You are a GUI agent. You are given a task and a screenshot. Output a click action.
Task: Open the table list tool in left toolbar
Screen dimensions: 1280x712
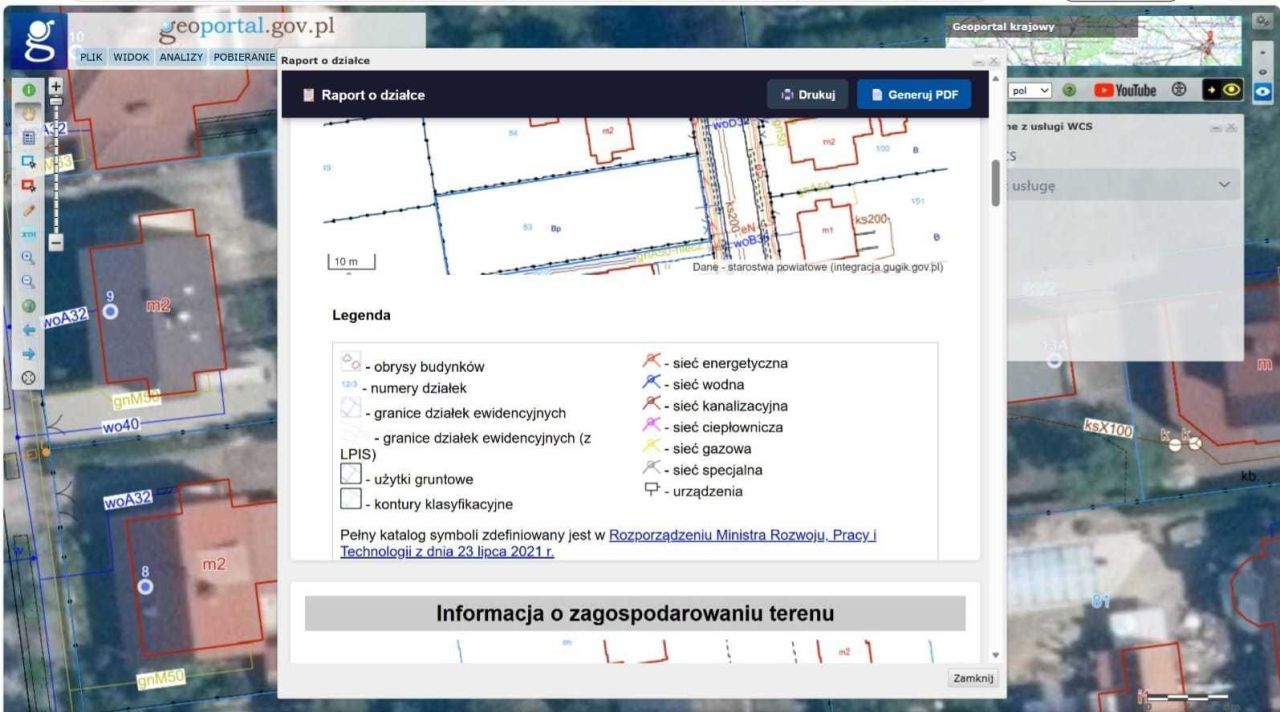29,138
